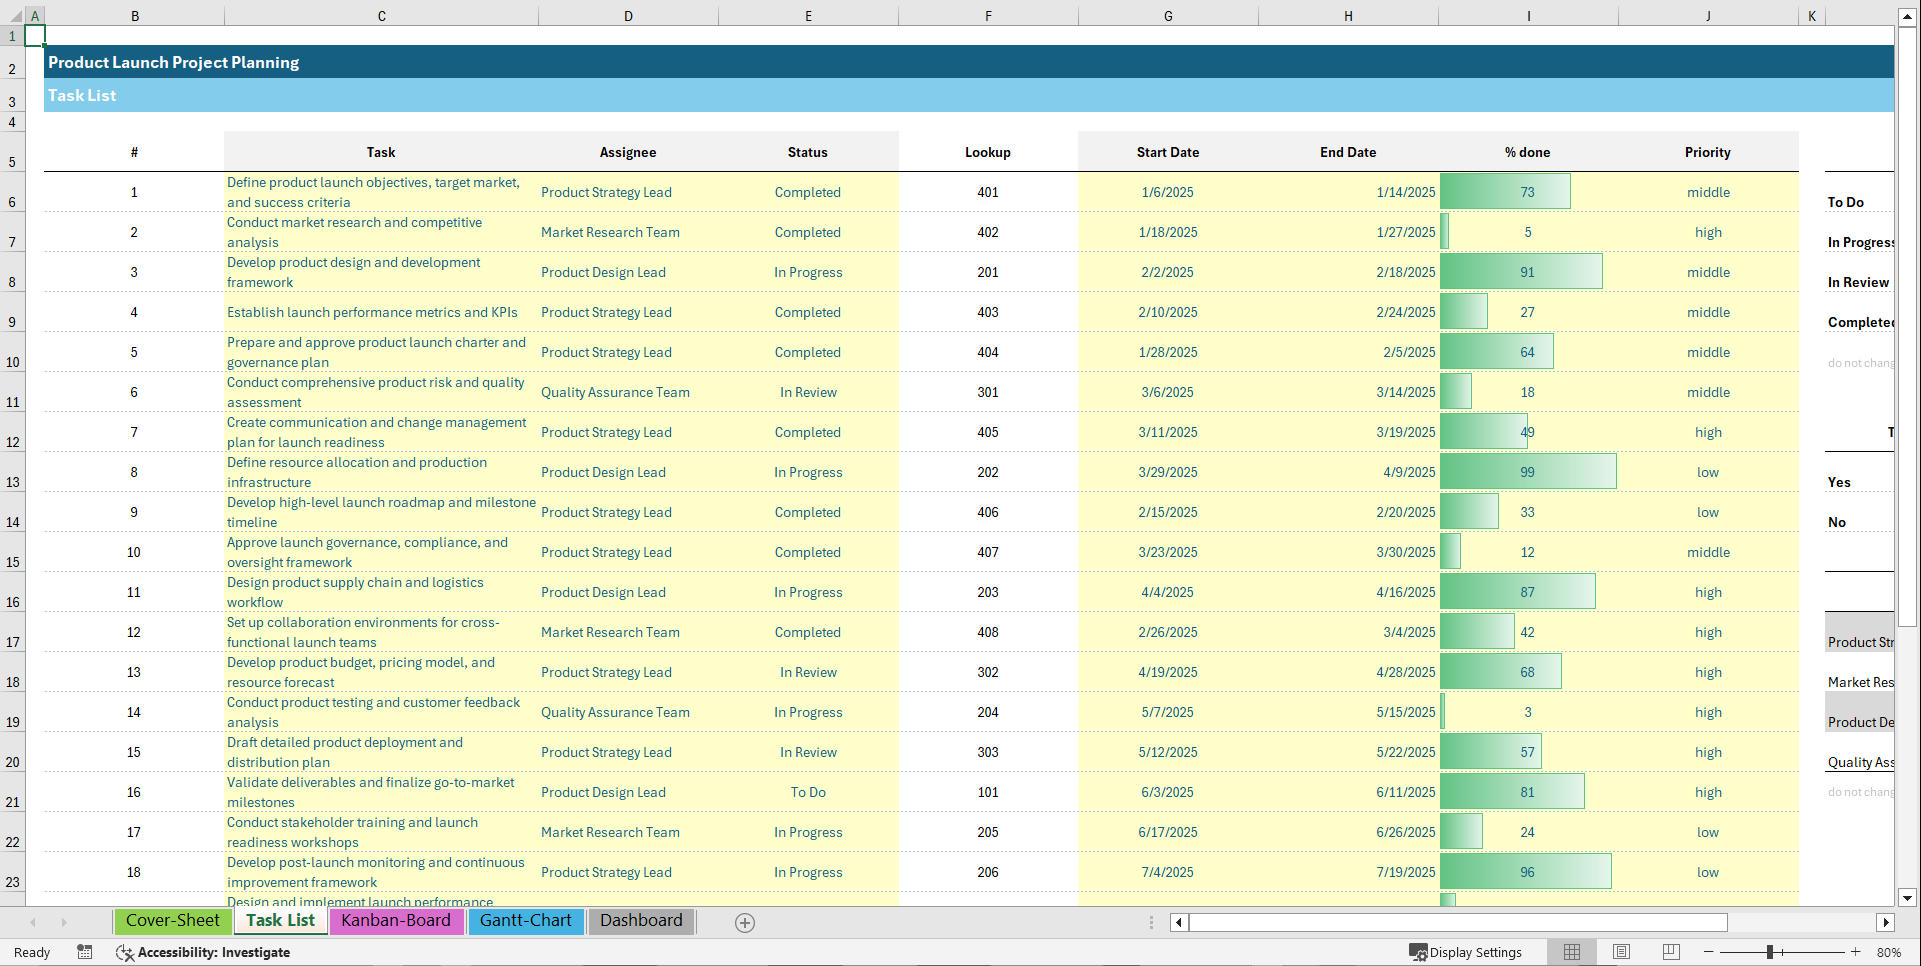Zoom out using the minus icon

tap(1709, 952)
